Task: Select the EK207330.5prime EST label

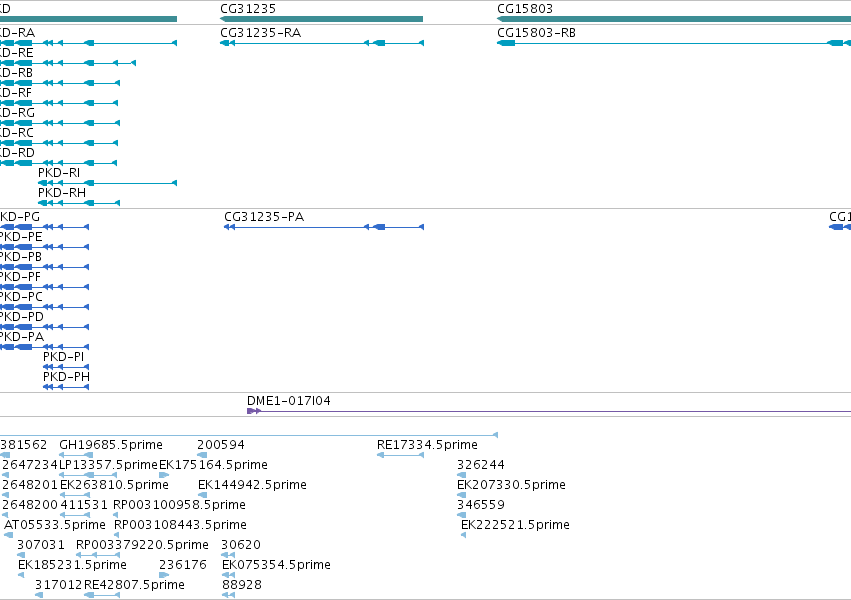Action: coord(511,484)
